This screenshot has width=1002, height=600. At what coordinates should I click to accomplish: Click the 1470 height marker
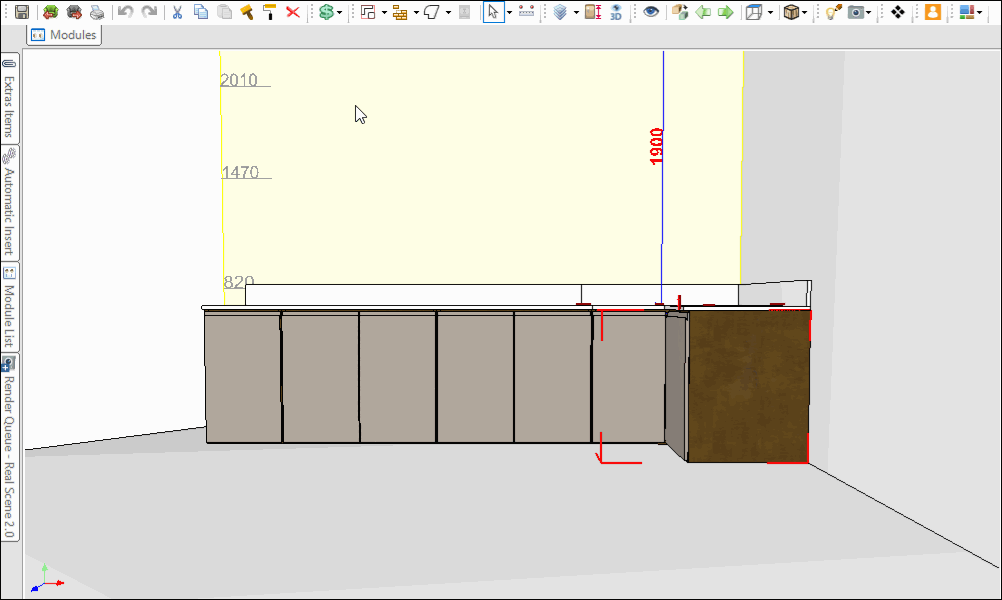pyautogui.click(x=240, y=172)
